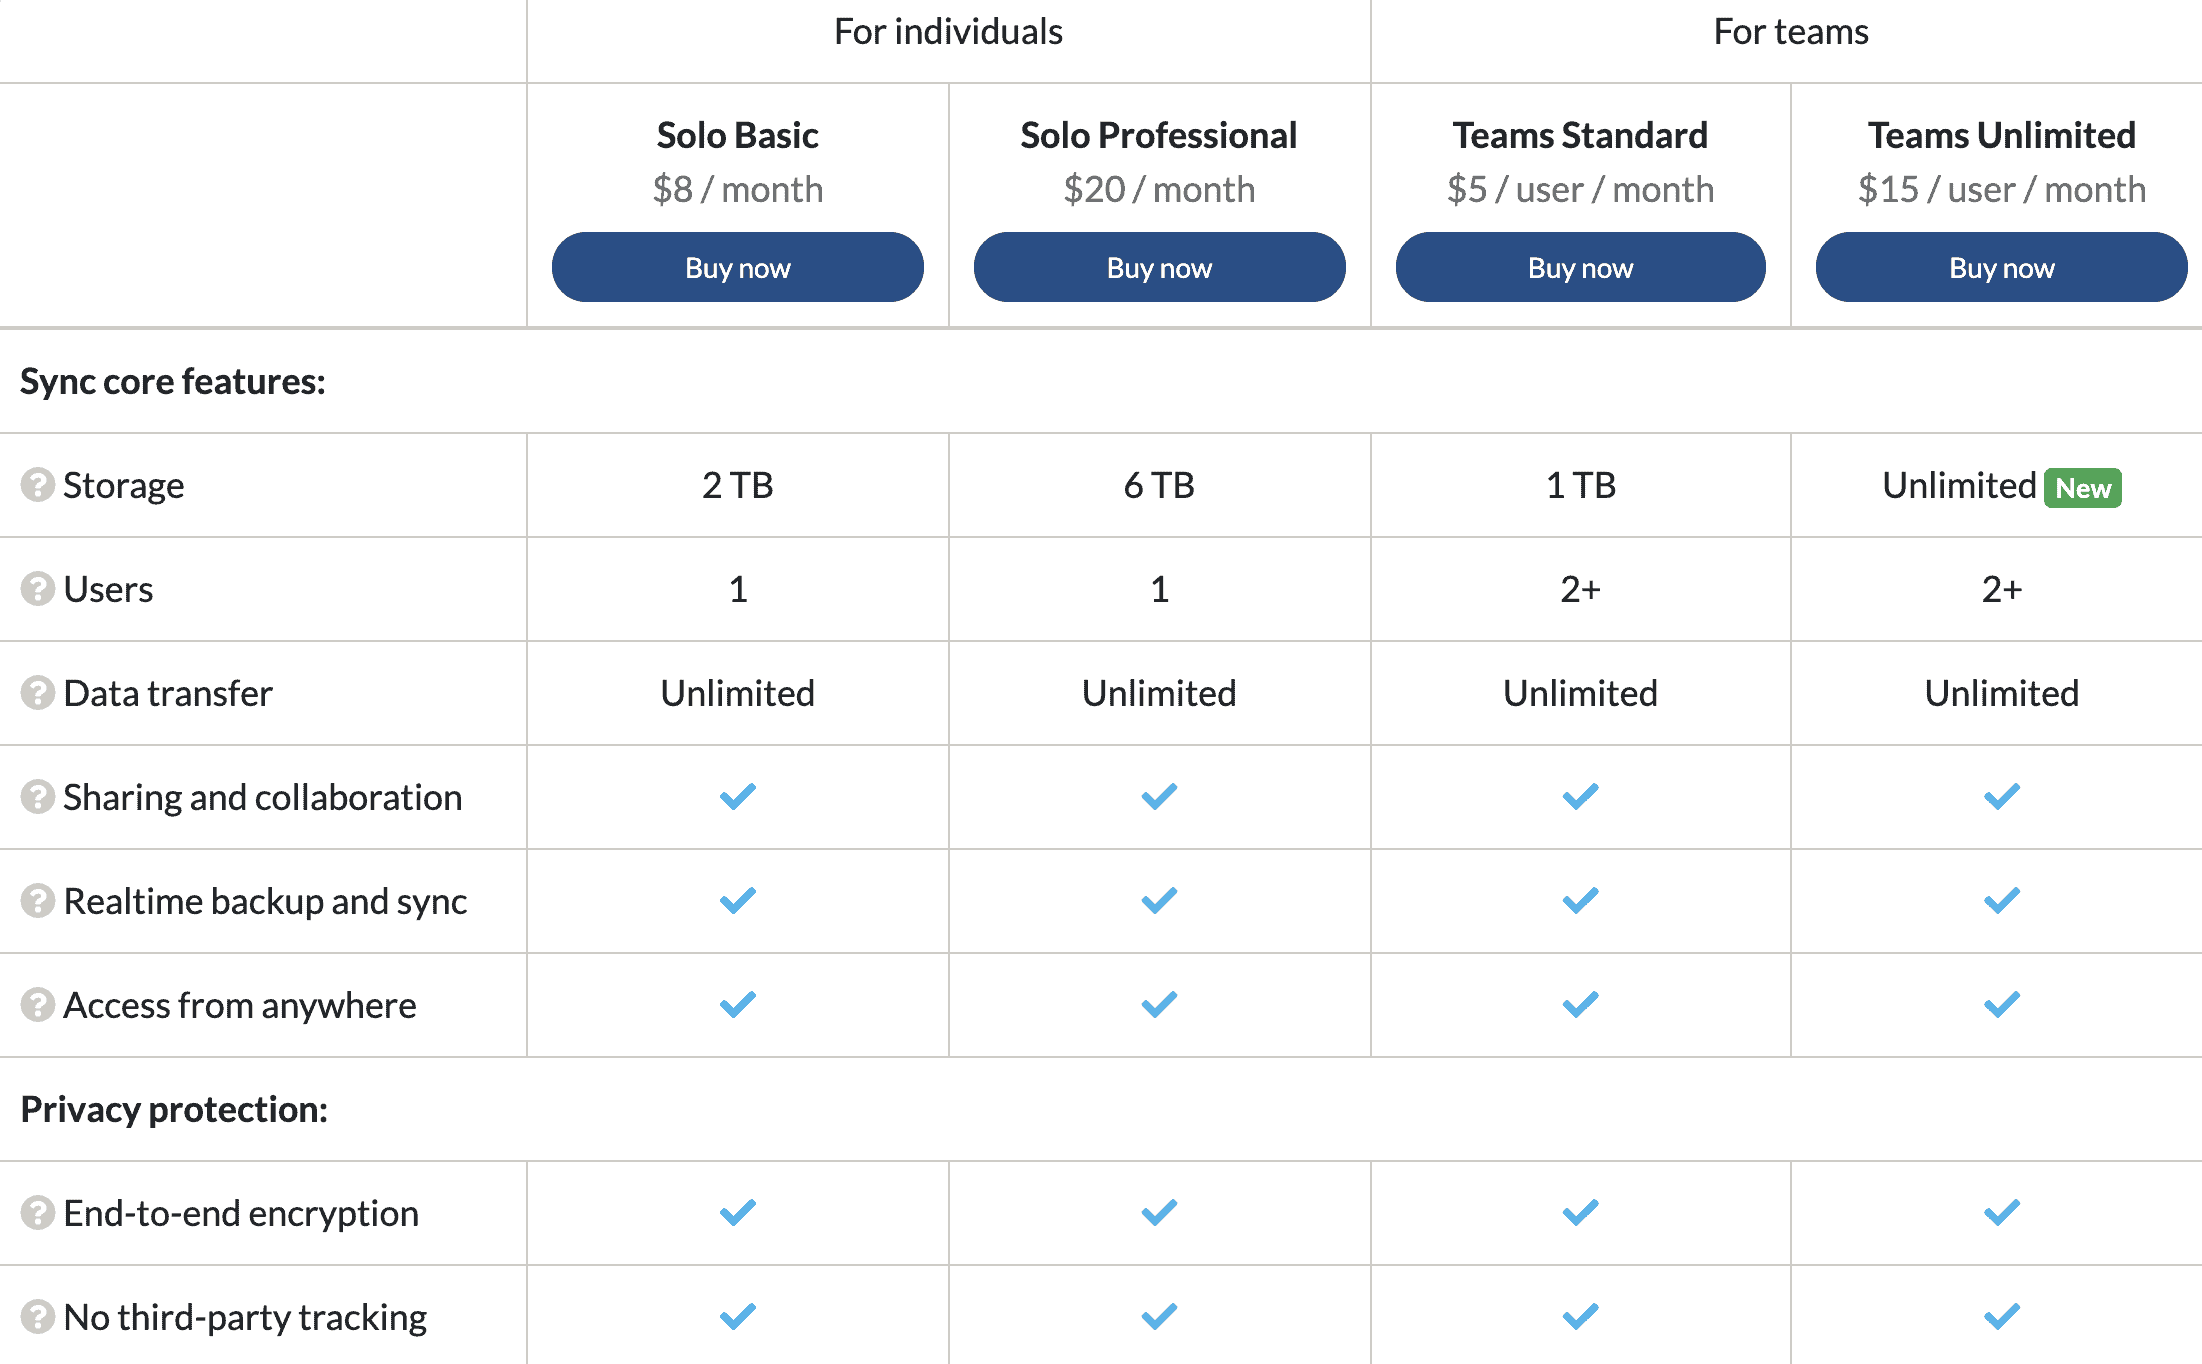The image size is (2202, 1364).
Task: Click the green New badge on Unlimited storage
Action: pyautogui.click(x=2083, y=488)
